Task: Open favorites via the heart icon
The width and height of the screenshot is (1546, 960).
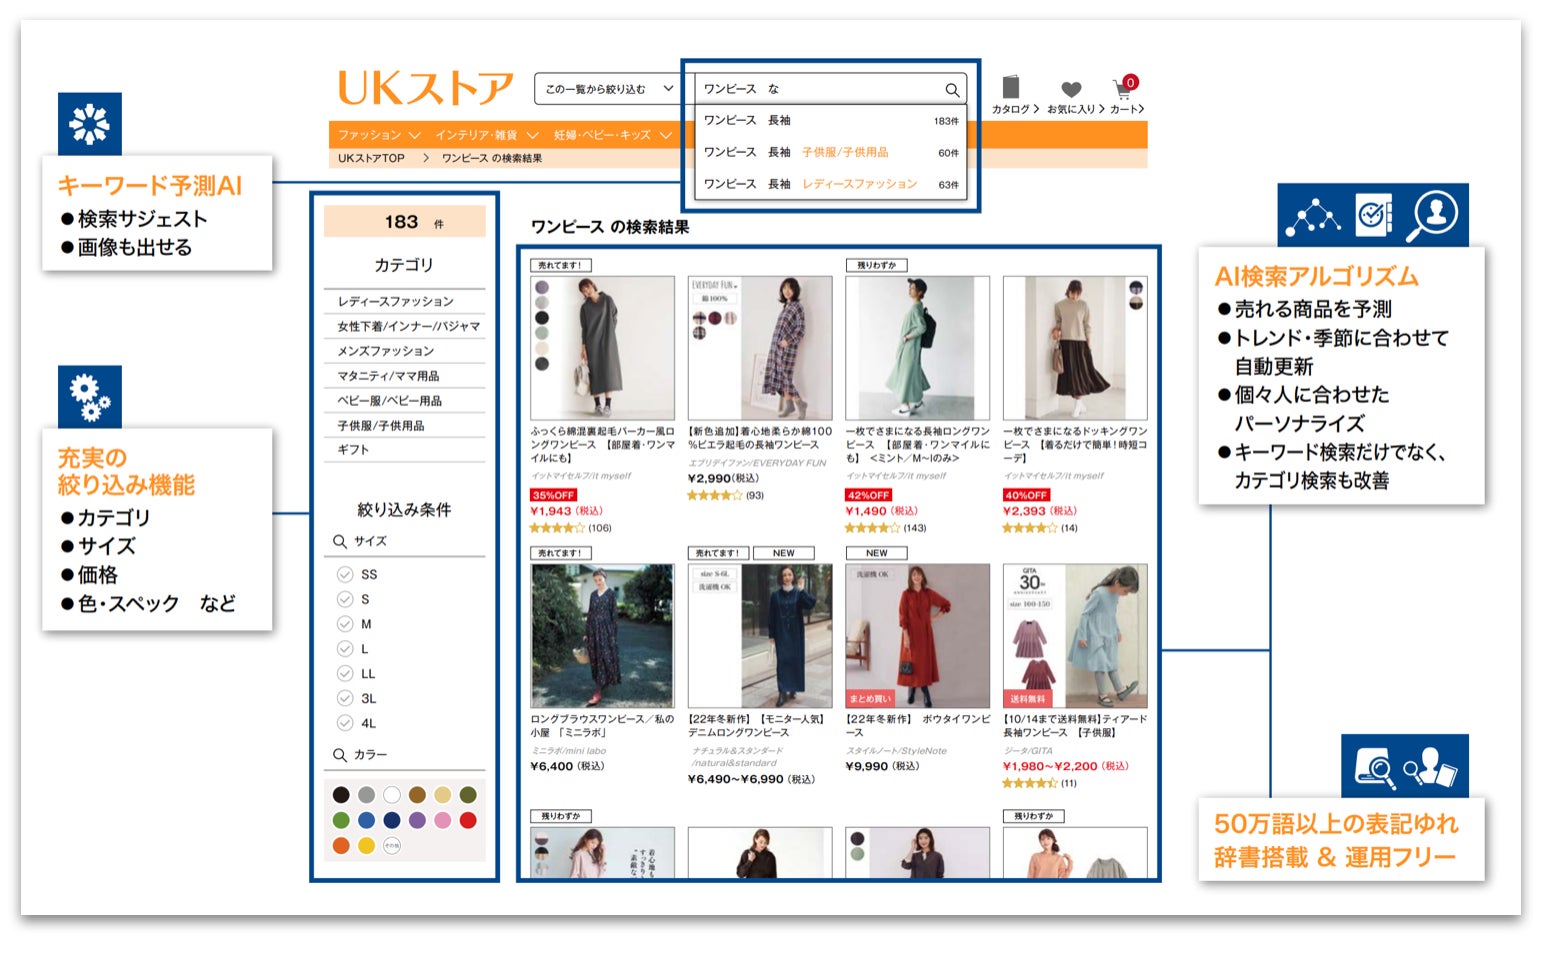Action: click(1071, 89)
